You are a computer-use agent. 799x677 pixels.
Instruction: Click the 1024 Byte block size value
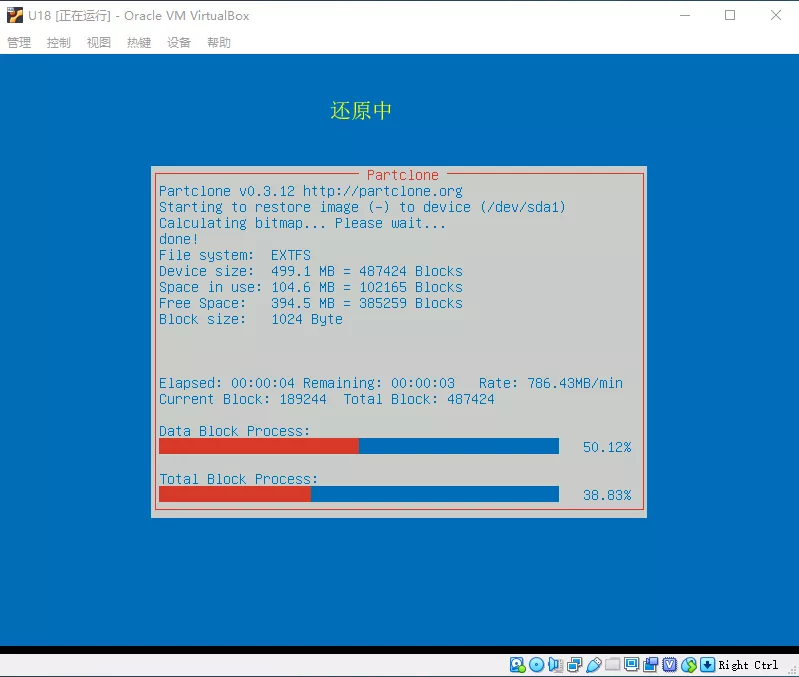coord(307,320)
